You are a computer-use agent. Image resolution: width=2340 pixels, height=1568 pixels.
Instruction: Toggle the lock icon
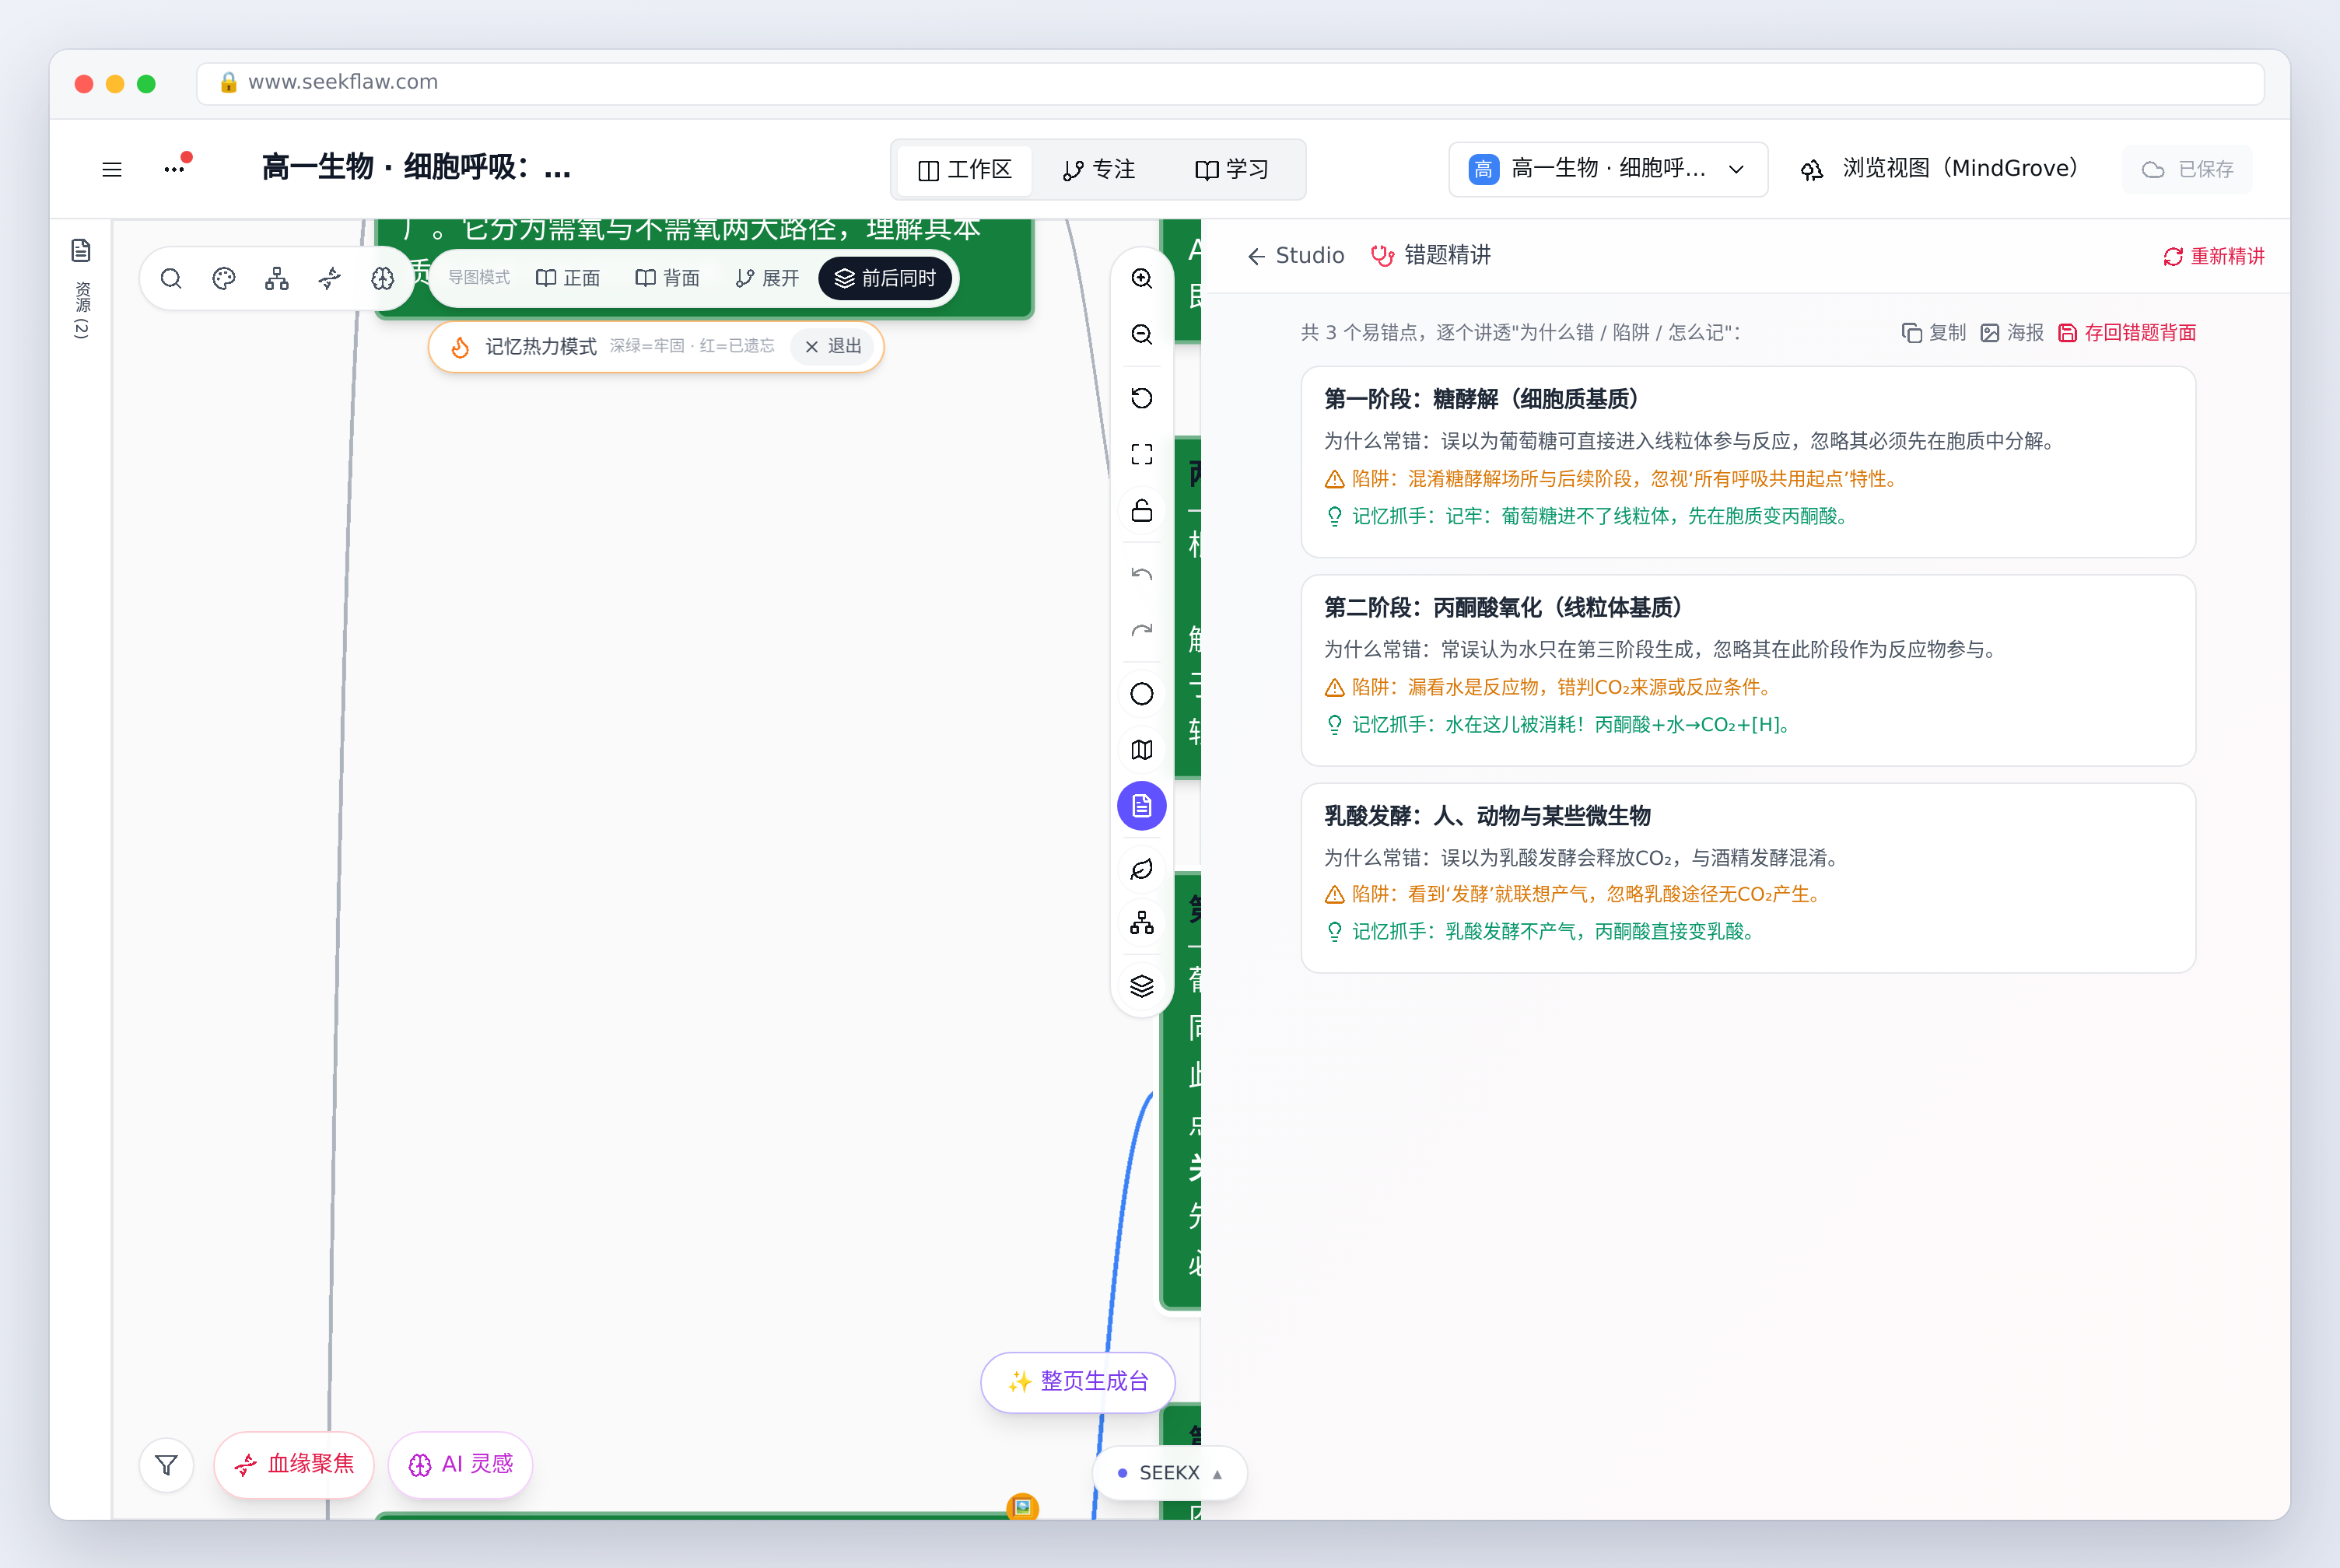tap(1141, 510)
